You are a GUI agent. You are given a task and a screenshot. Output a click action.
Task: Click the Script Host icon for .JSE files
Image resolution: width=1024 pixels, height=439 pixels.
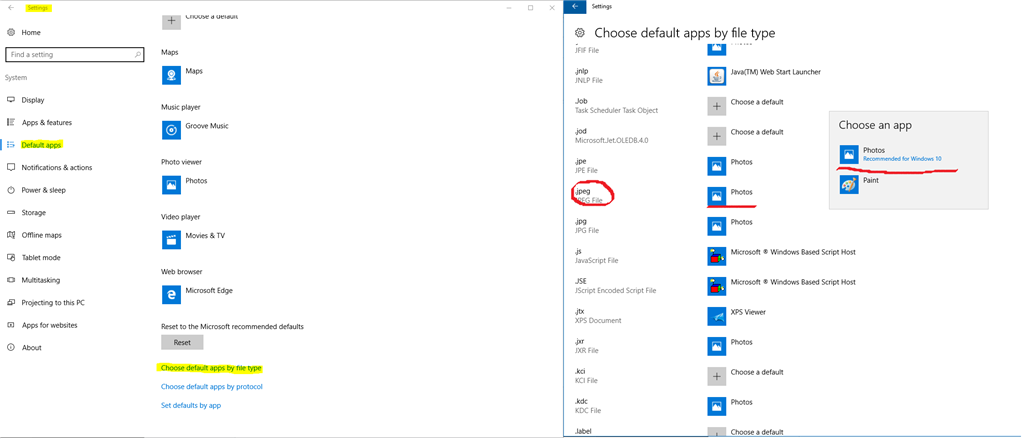click(x=717, y=286)
